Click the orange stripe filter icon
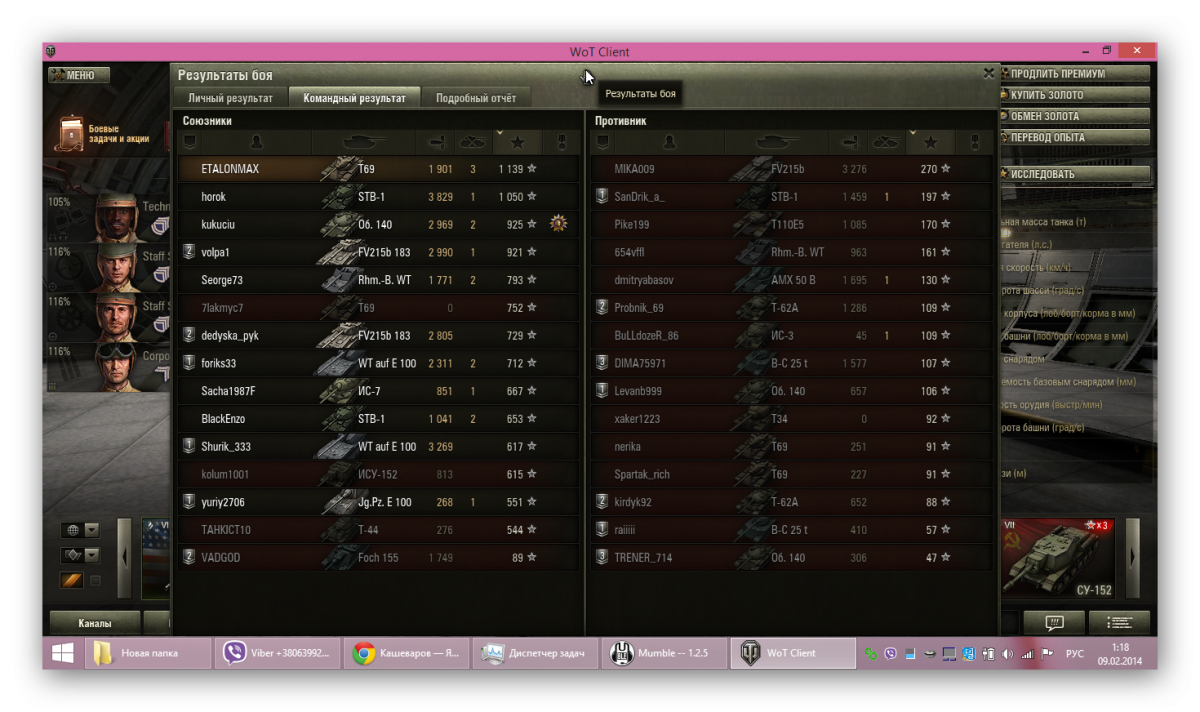Viewport: 1200px width, 712px height. 71,580
